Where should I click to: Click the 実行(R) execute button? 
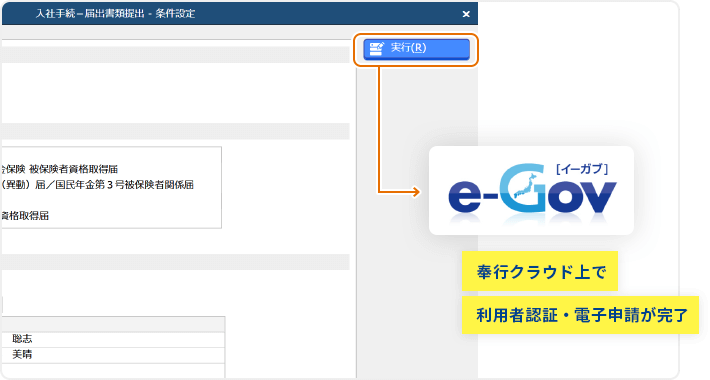pos(416,49)
